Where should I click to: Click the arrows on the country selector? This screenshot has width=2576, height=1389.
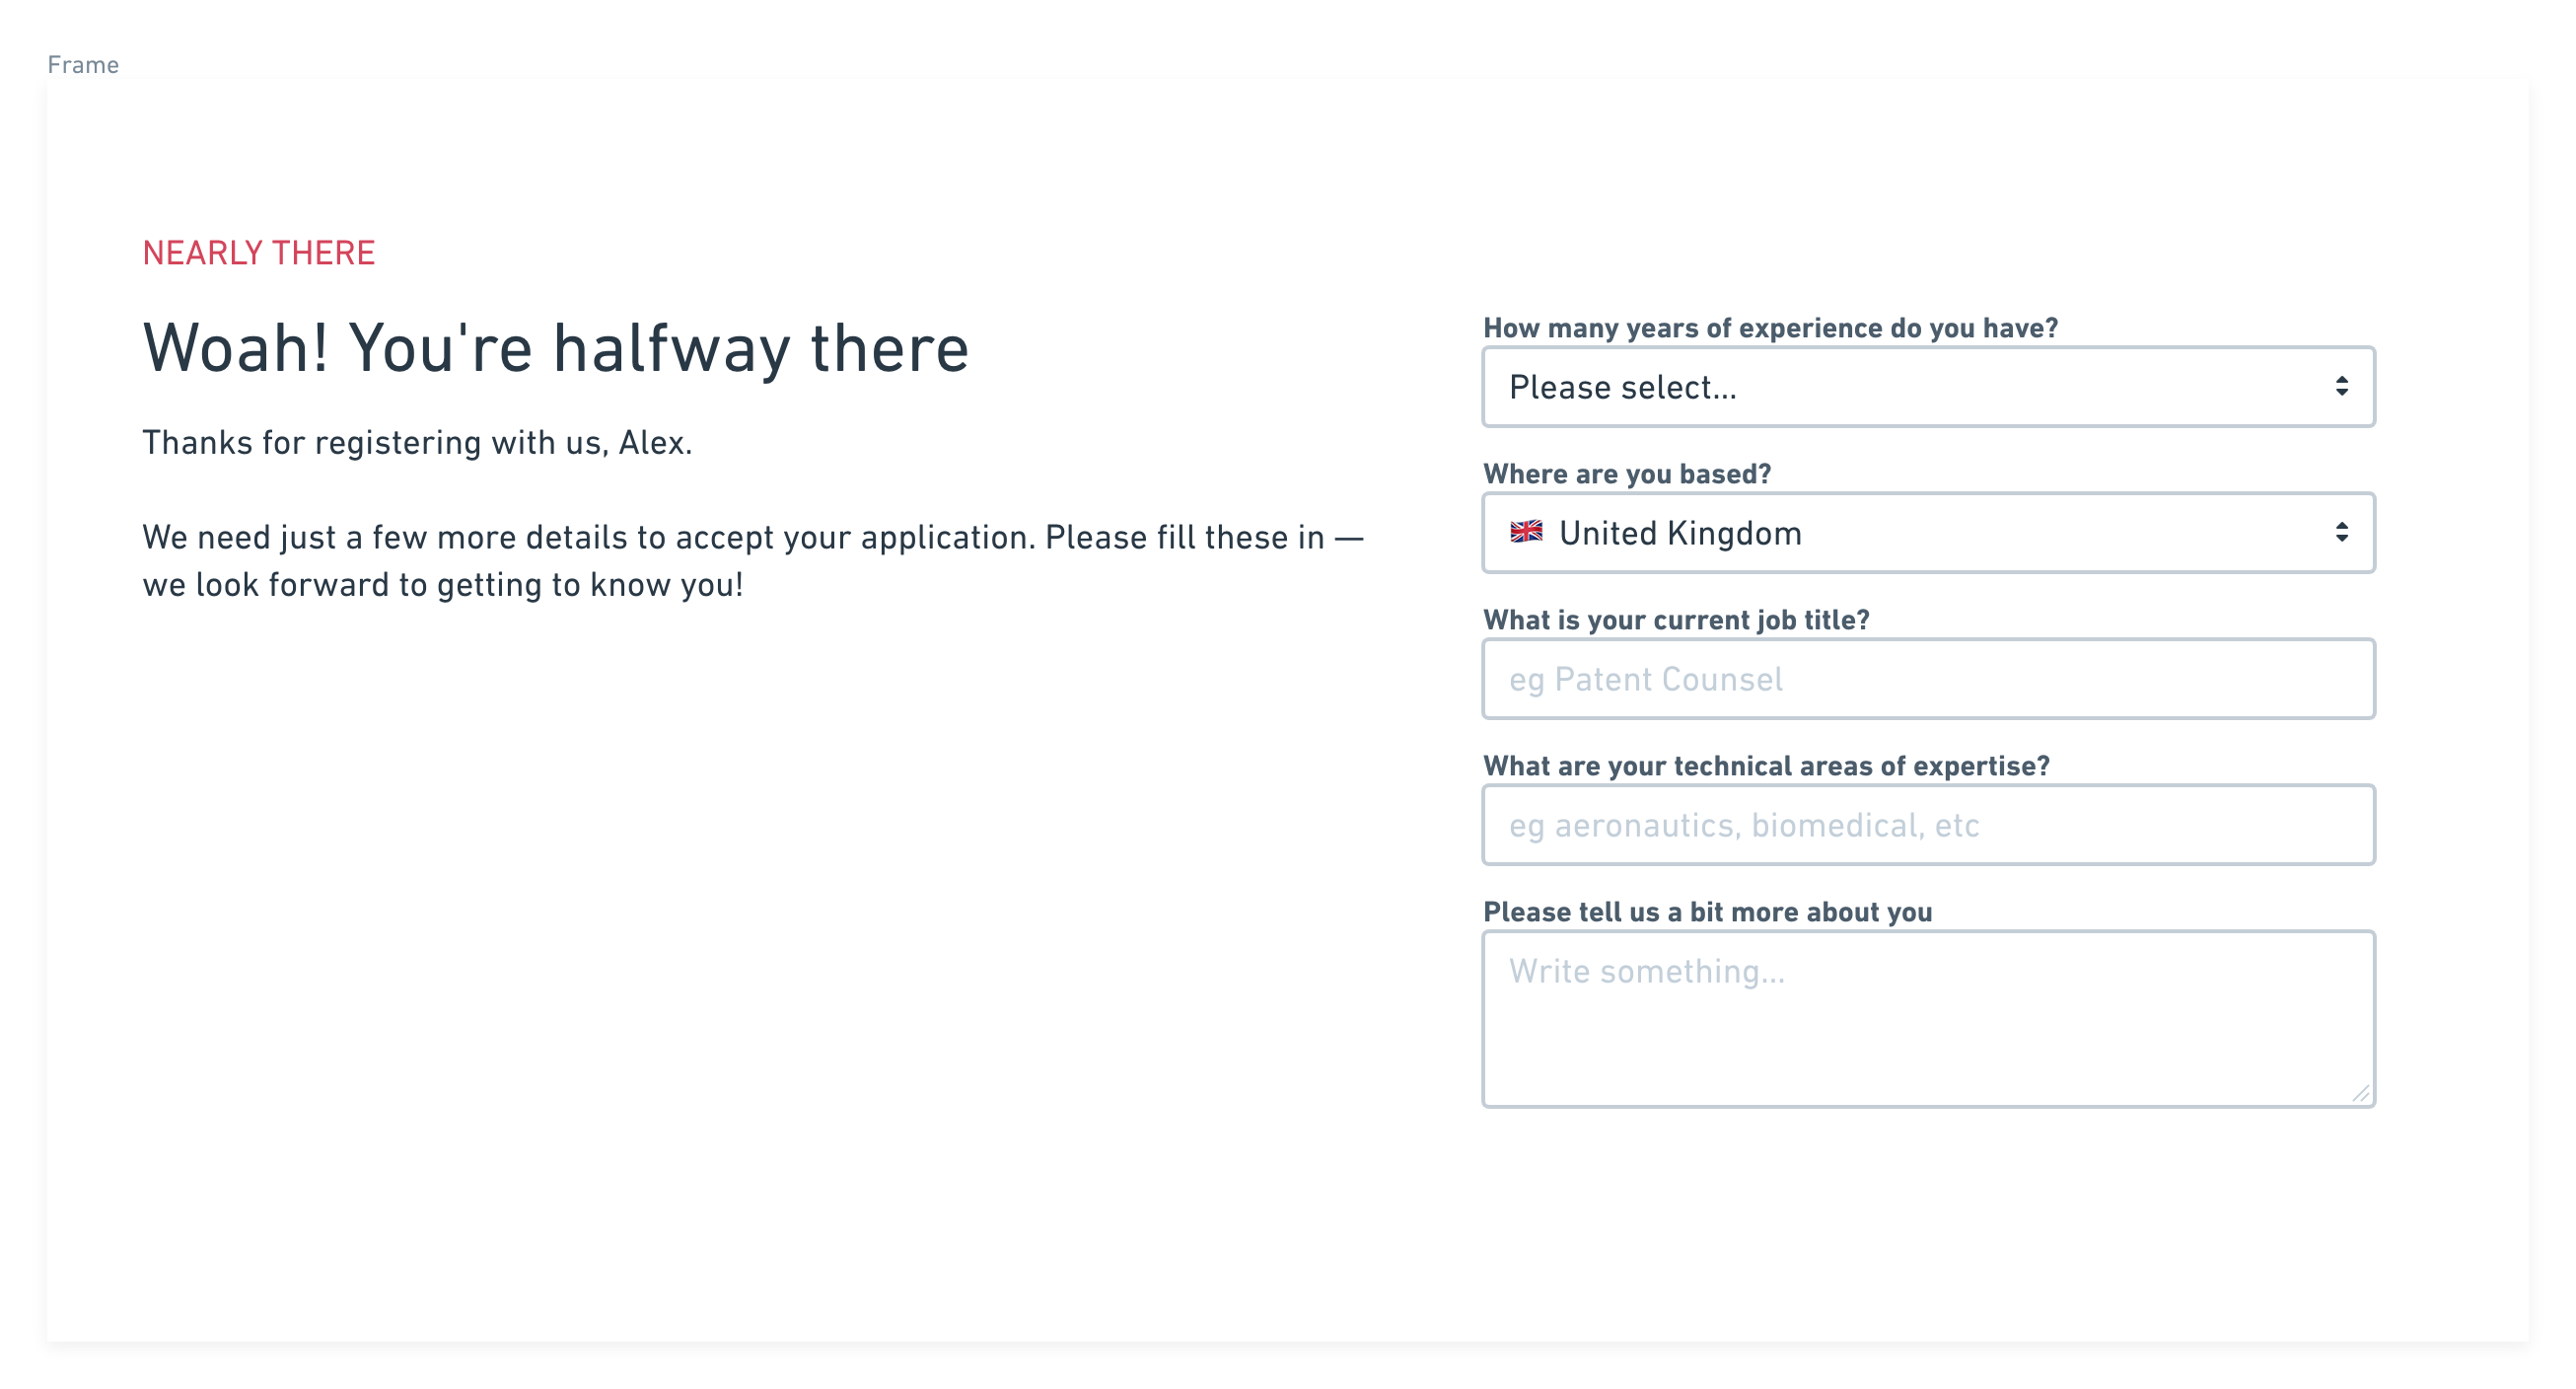pos(2342,533)
